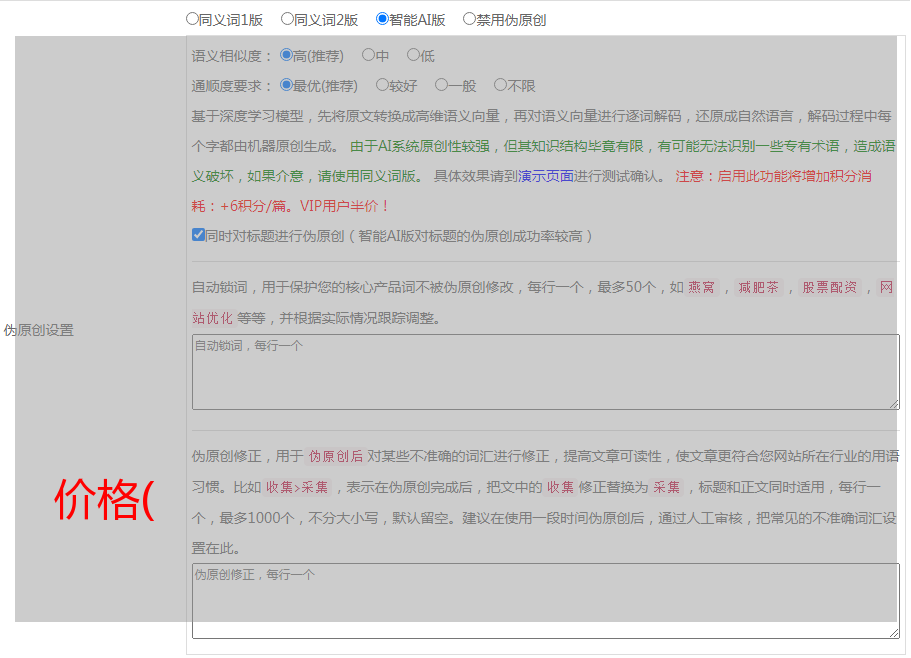The width and height of the screenshot is (911, 658).
Task: Set 通顺度要求 to 不限
Action: pyautogui.click(x=500, y=86)
